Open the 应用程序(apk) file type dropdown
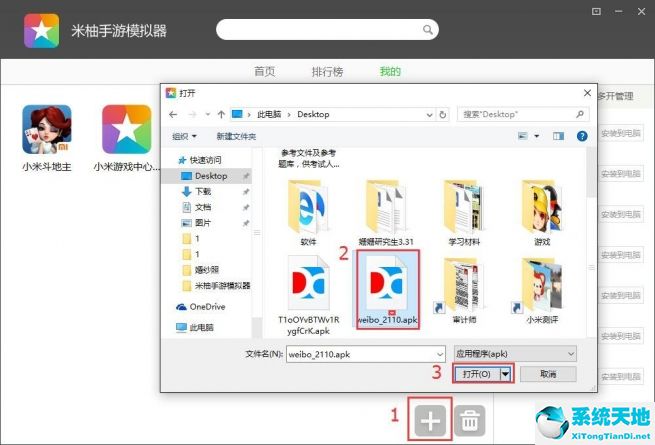Screen dimensions: 655x445 (x=515, y=354)
